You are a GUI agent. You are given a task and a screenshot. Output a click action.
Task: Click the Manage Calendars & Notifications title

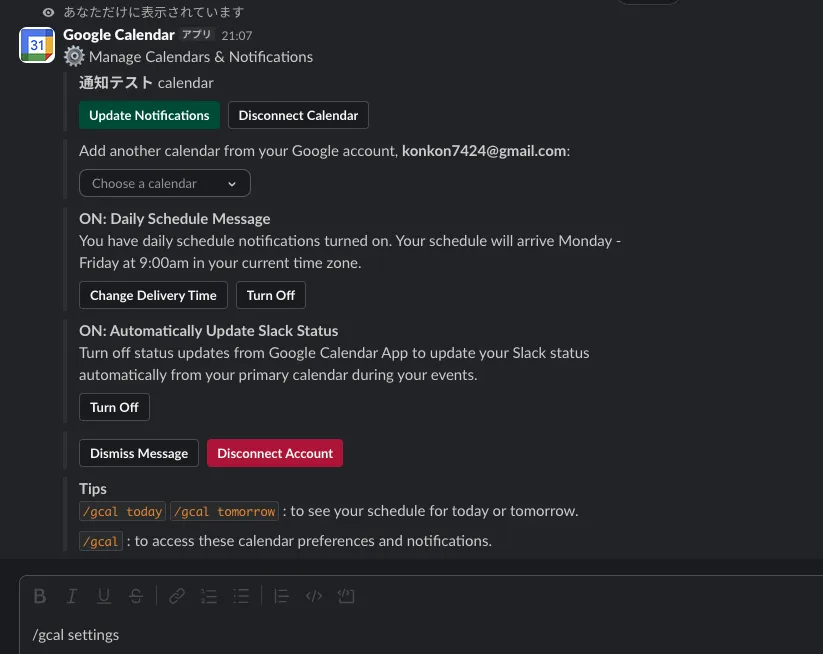point(201,57)
